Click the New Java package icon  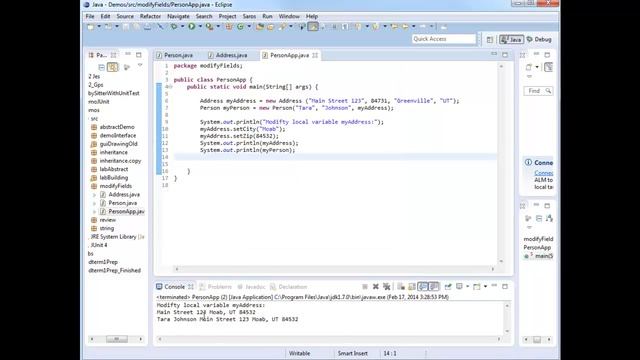[x=229, y=27]
